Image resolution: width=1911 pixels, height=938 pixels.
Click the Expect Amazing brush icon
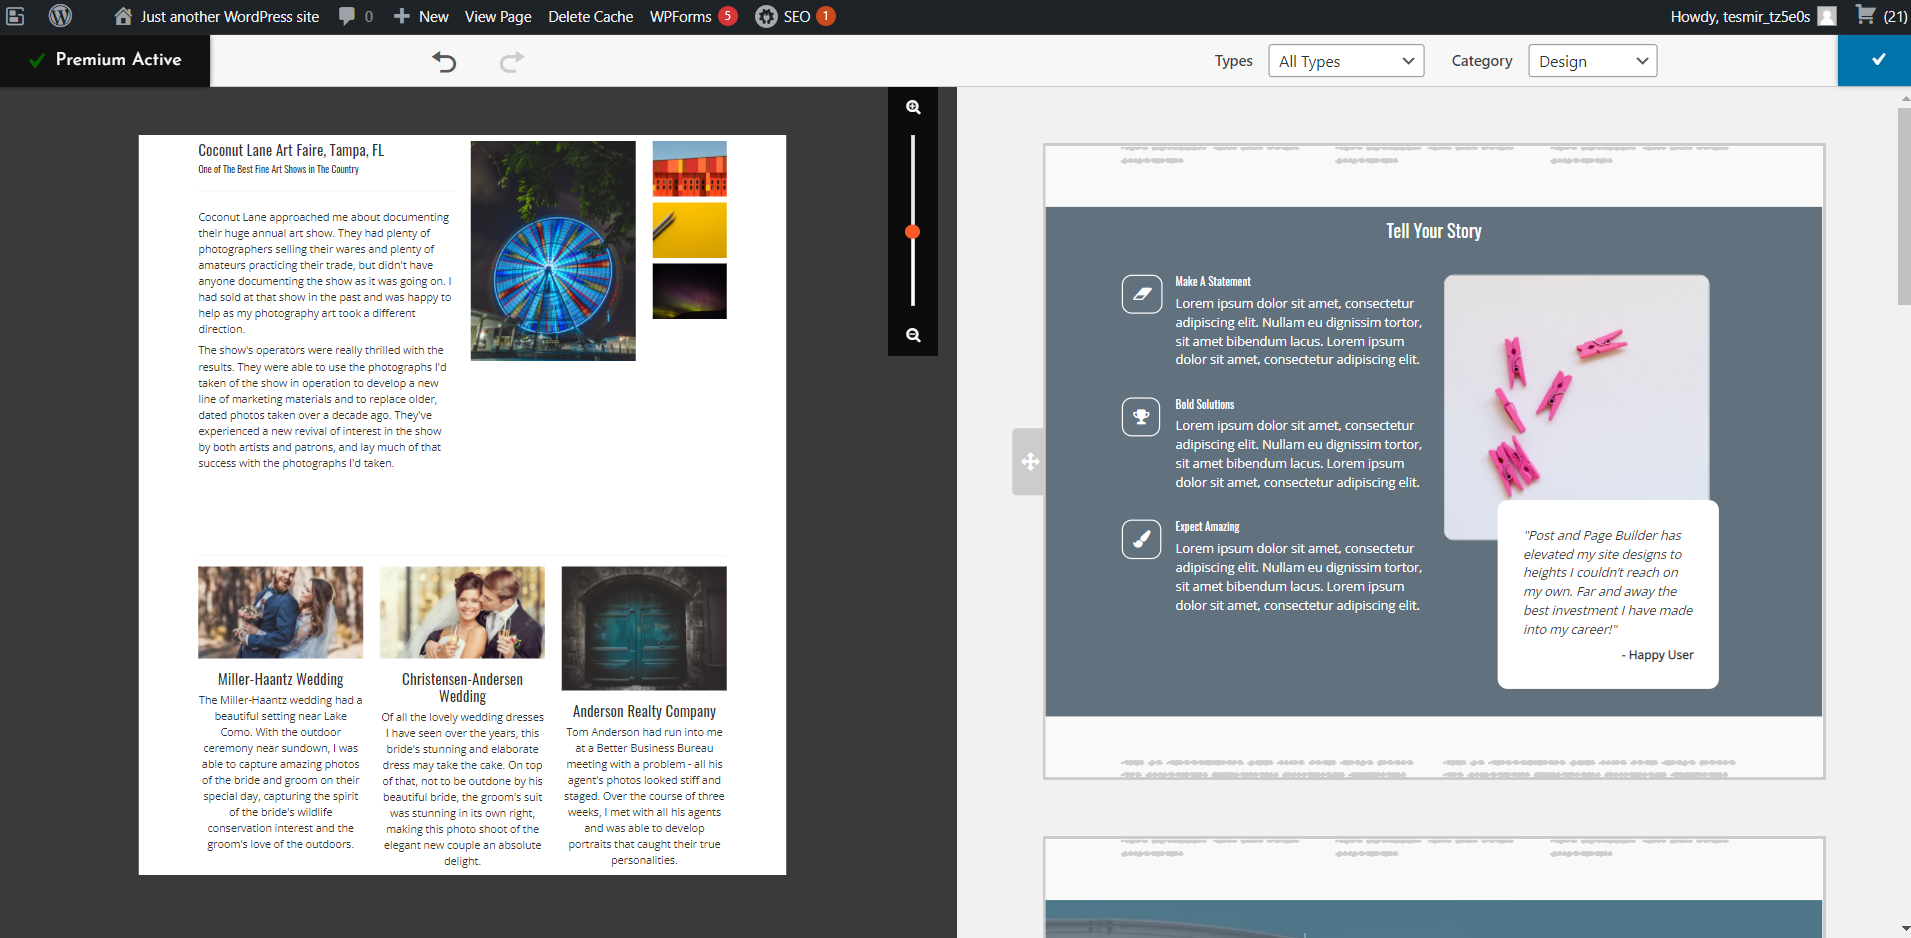(x=1141, y=539)
